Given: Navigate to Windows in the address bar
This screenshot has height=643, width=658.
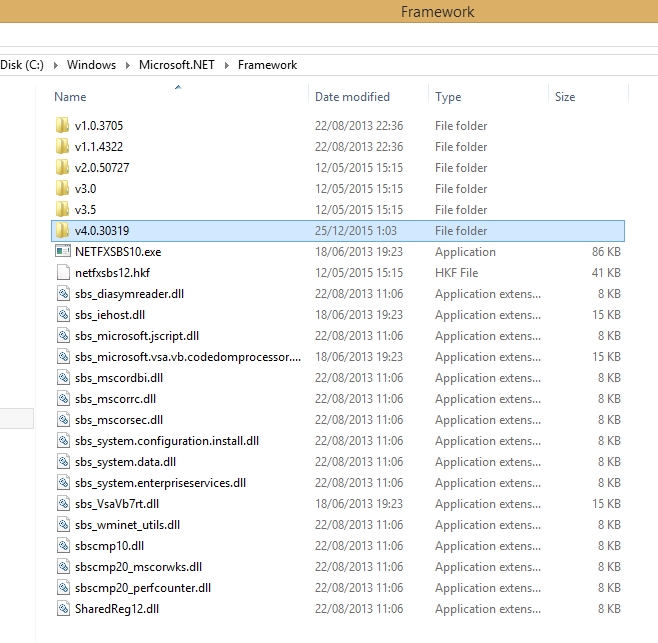Looking at the screenshot, I should pos(91,65).
